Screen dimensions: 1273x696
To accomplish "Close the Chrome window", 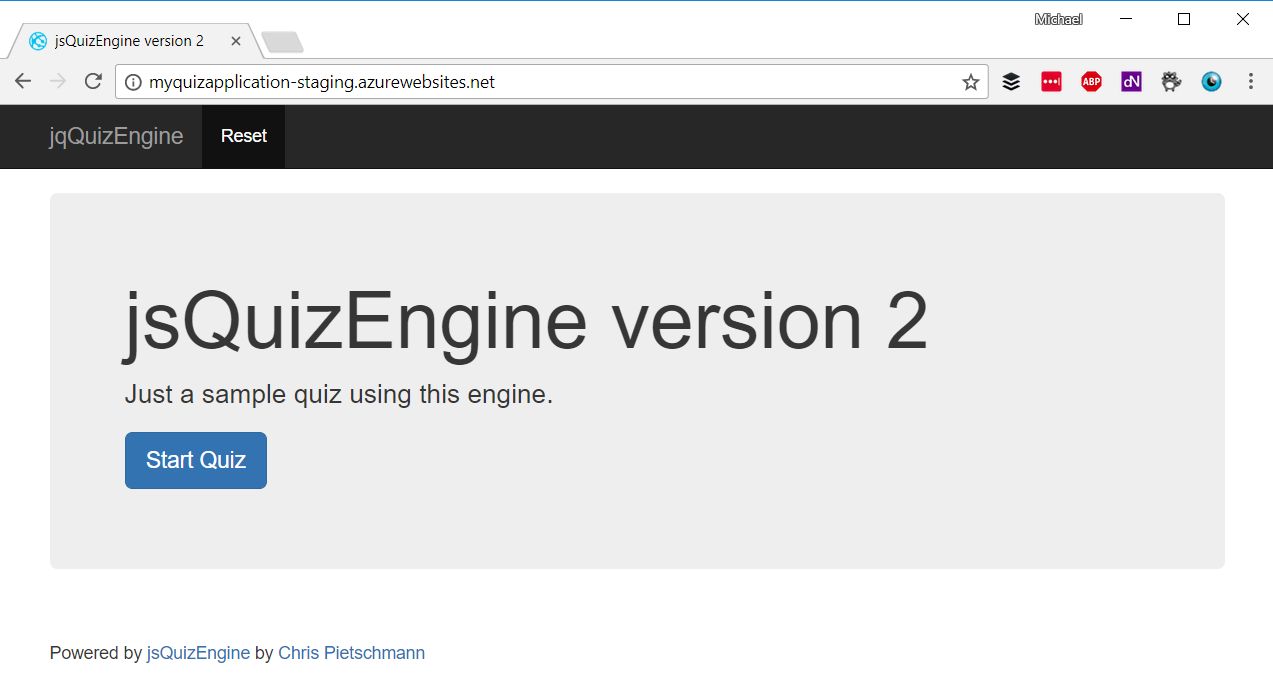I will tap(1242, 19).
